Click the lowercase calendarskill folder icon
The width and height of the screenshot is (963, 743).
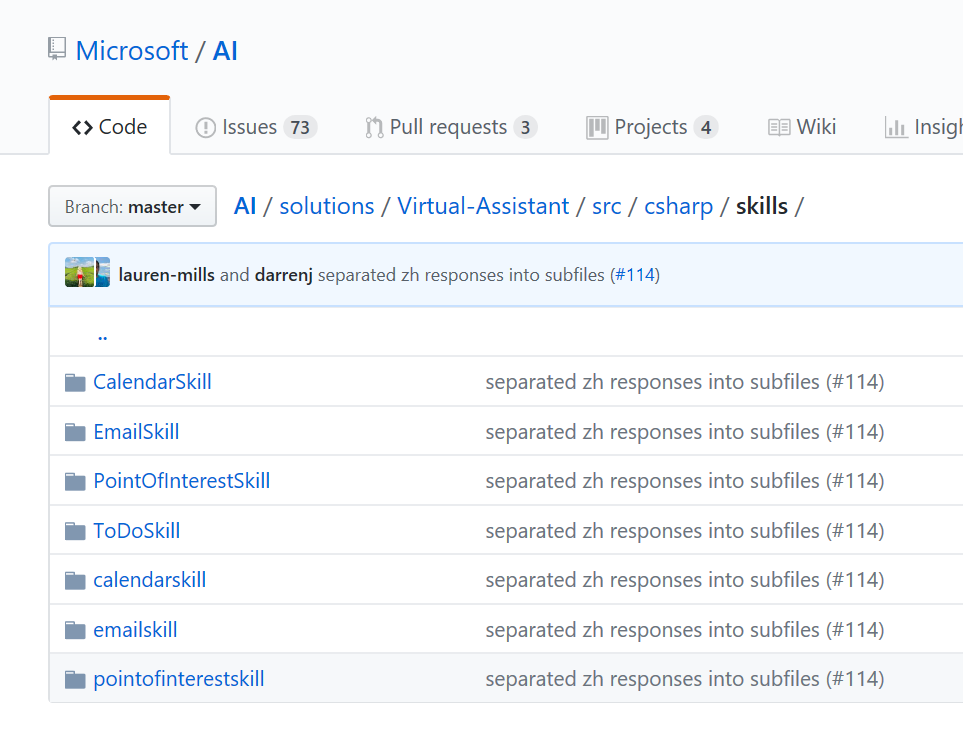point(75,580)
